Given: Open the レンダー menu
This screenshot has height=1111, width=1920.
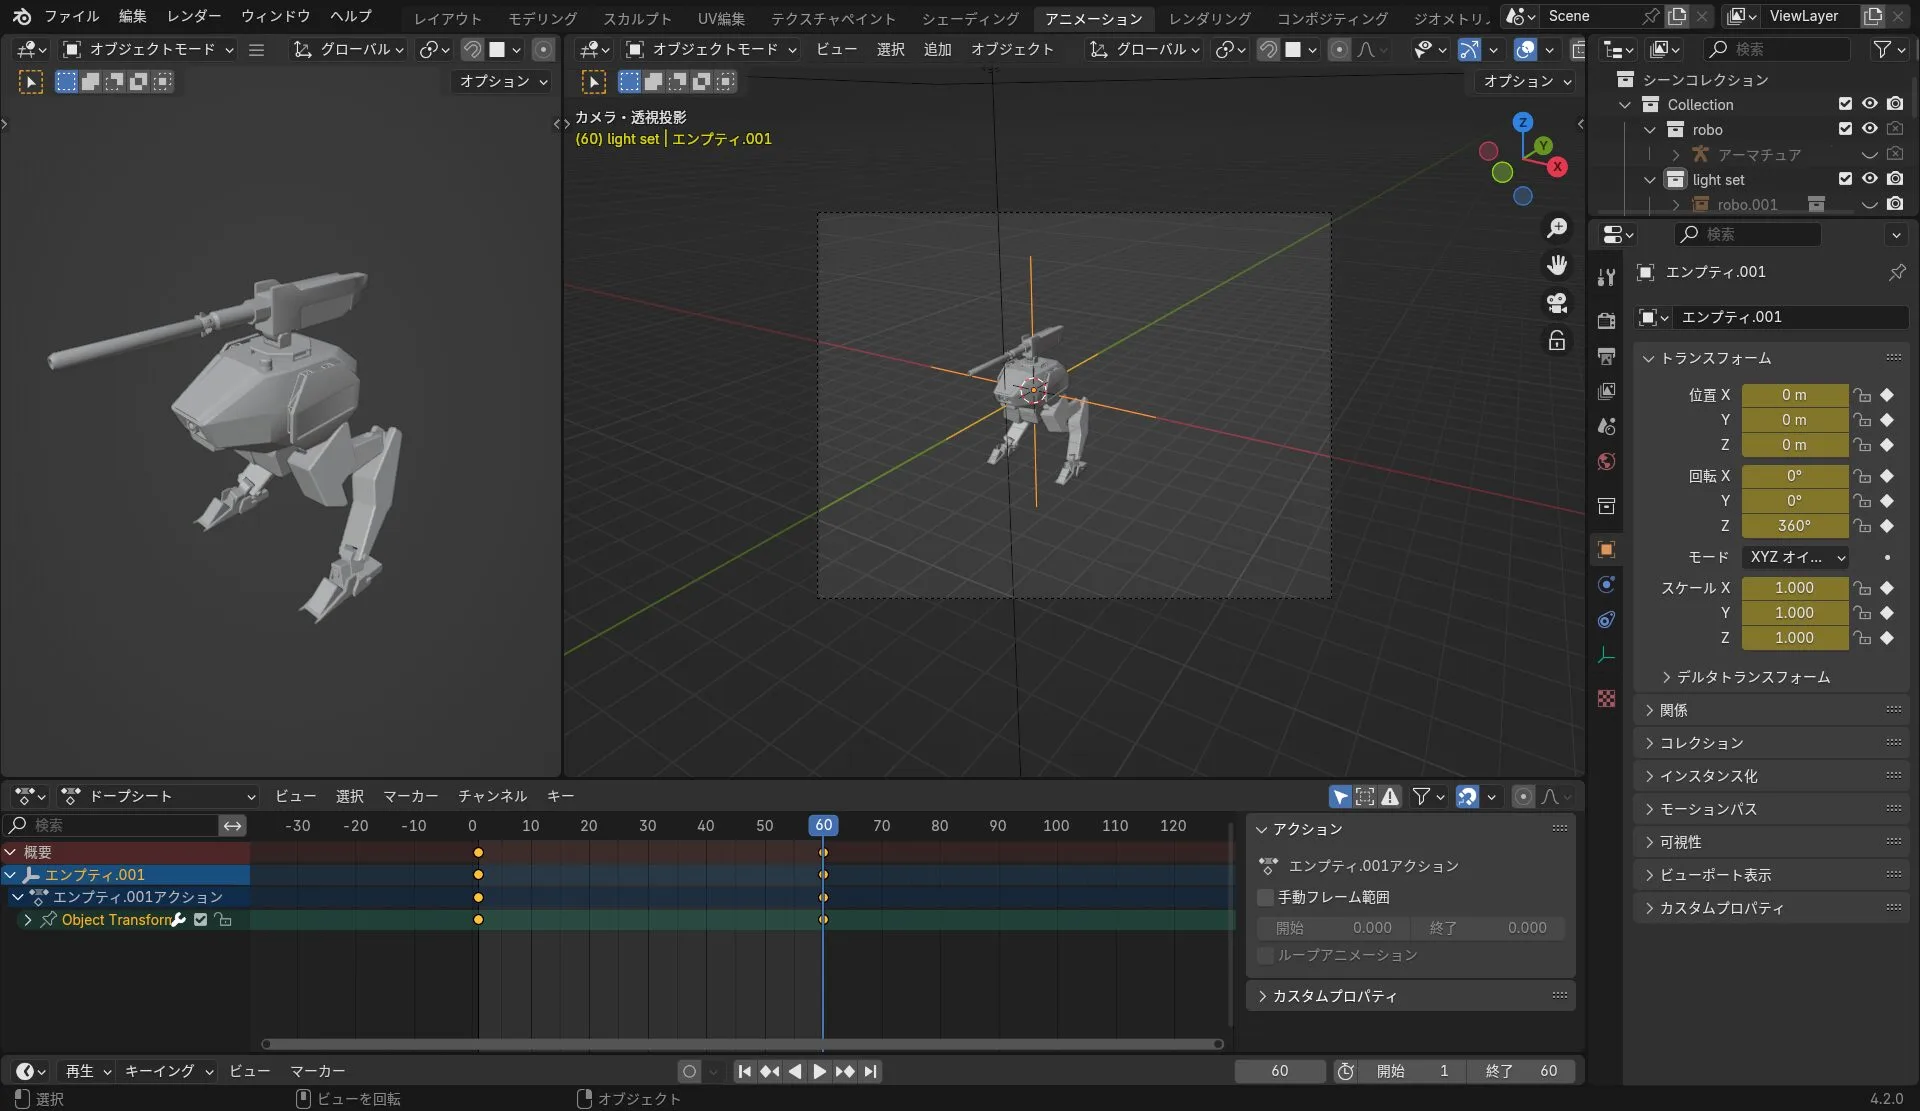Looking at the screenshot, I should [x=194, y=16].
